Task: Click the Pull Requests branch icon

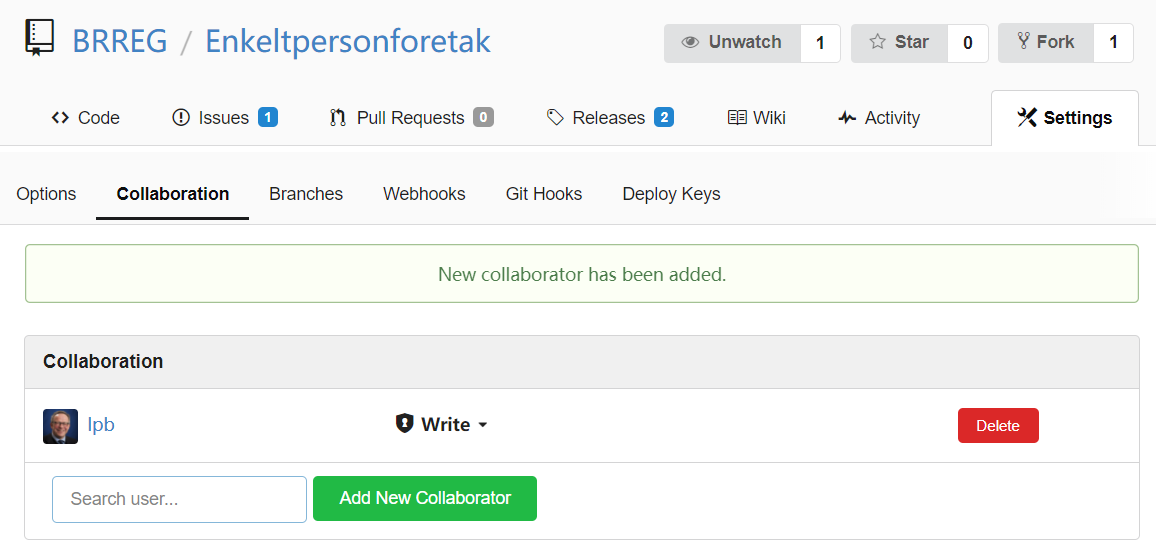Action: point(338,118)
